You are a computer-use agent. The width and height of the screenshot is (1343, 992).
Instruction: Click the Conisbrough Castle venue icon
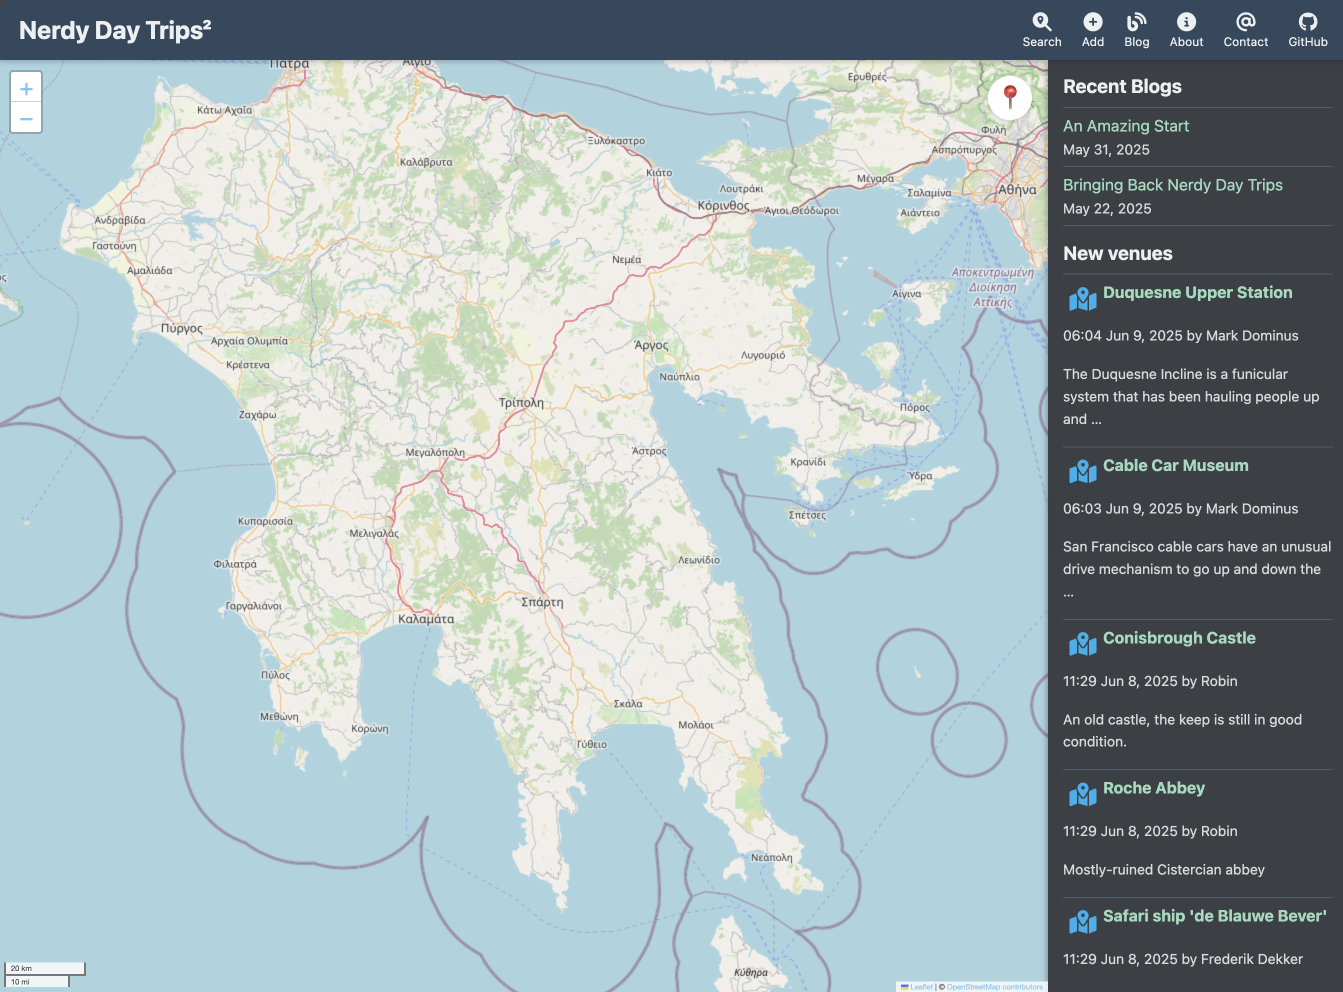[1082, 644]
